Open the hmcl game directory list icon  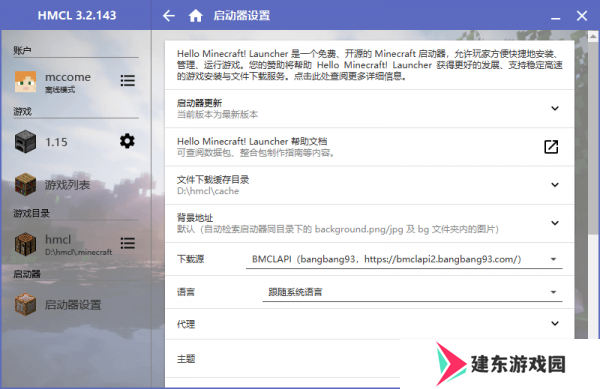pos(127,243)
